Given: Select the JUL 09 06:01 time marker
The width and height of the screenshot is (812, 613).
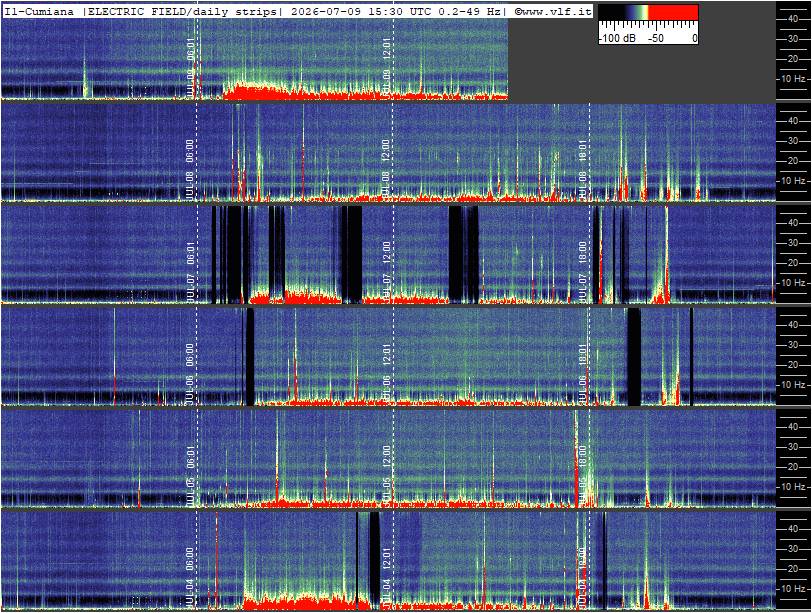Looking at the screenshot, I should click(190, 67).
